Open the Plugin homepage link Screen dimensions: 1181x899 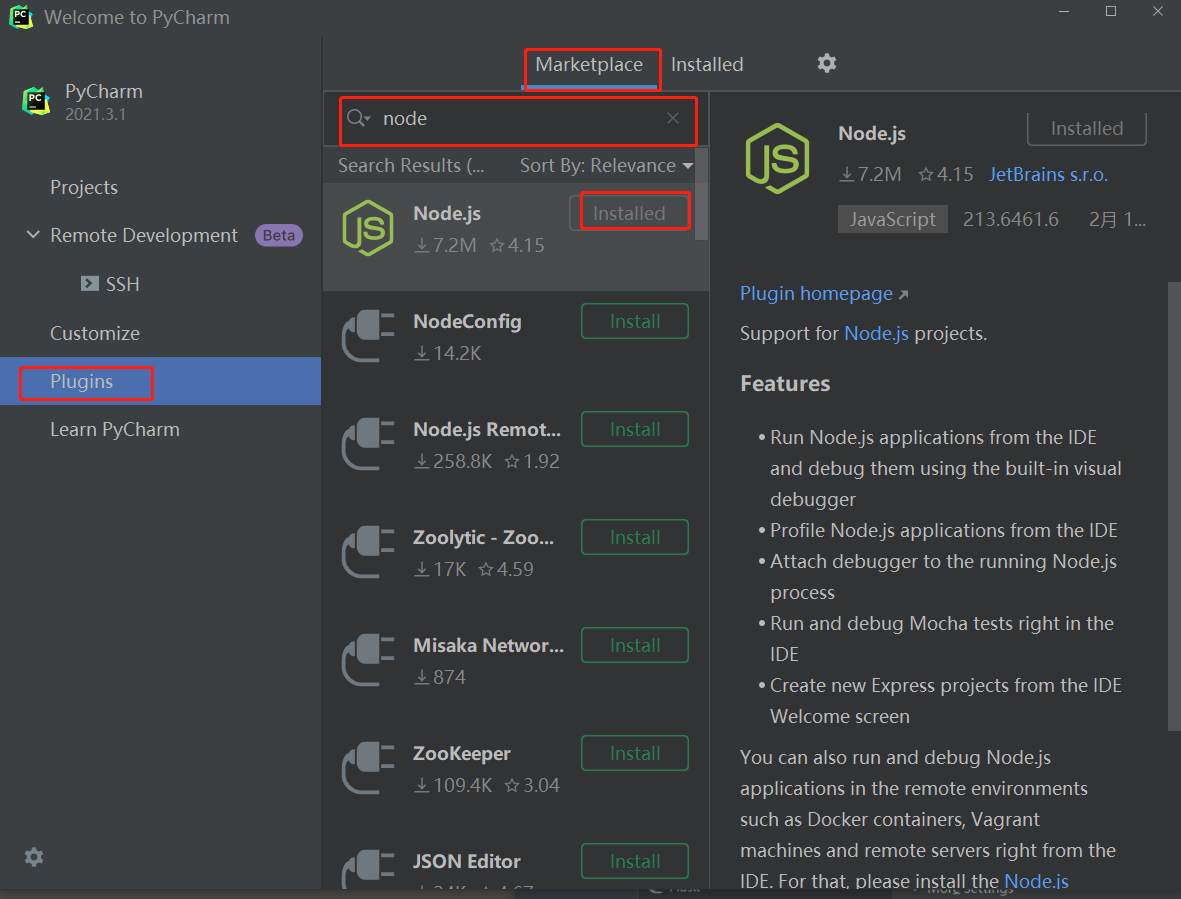point(823,294)
